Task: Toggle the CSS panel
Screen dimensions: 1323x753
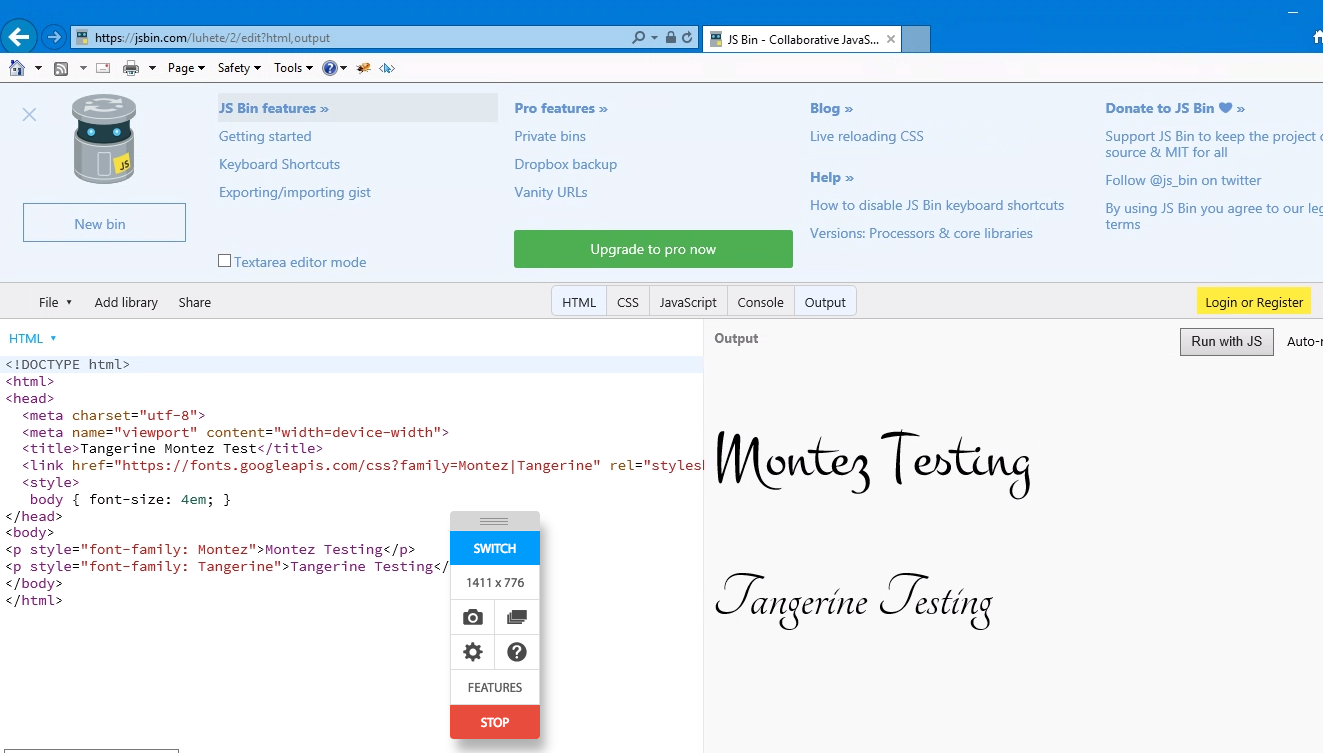Action: [628, 302]
